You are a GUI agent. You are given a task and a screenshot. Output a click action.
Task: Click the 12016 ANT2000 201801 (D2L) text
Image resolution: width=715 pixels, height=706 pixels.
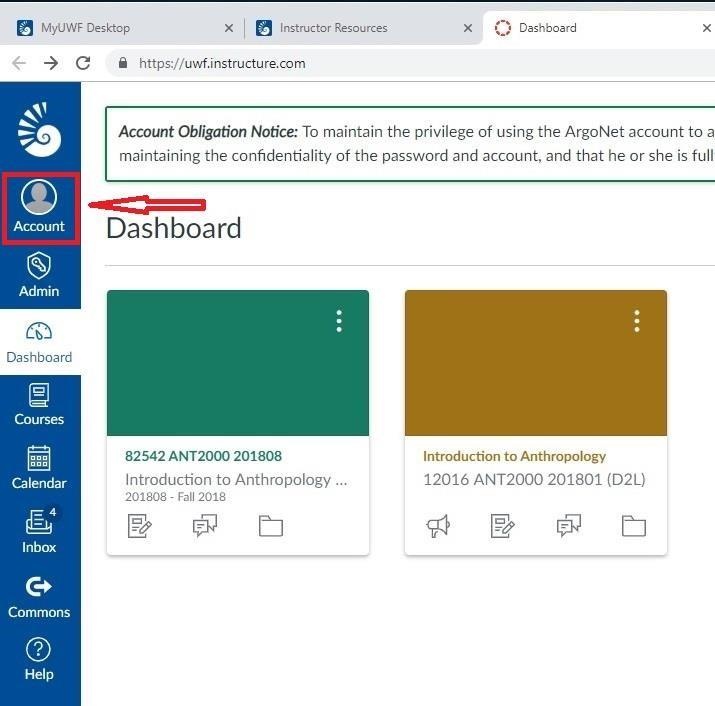coord(534,479)
